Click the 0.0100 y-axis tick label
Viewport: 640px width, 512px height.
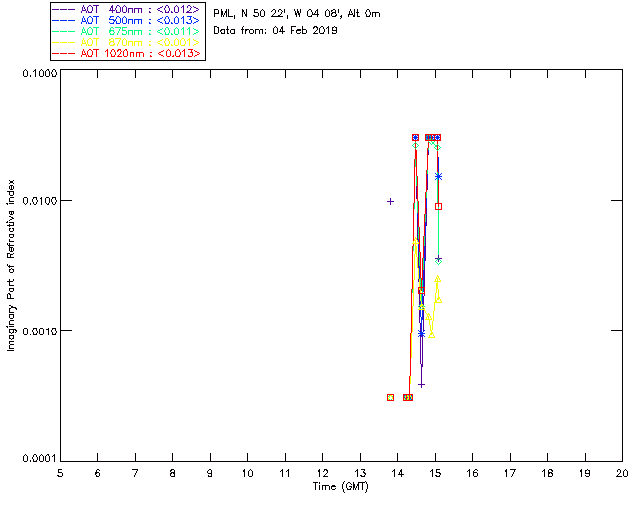pos(39,201)
